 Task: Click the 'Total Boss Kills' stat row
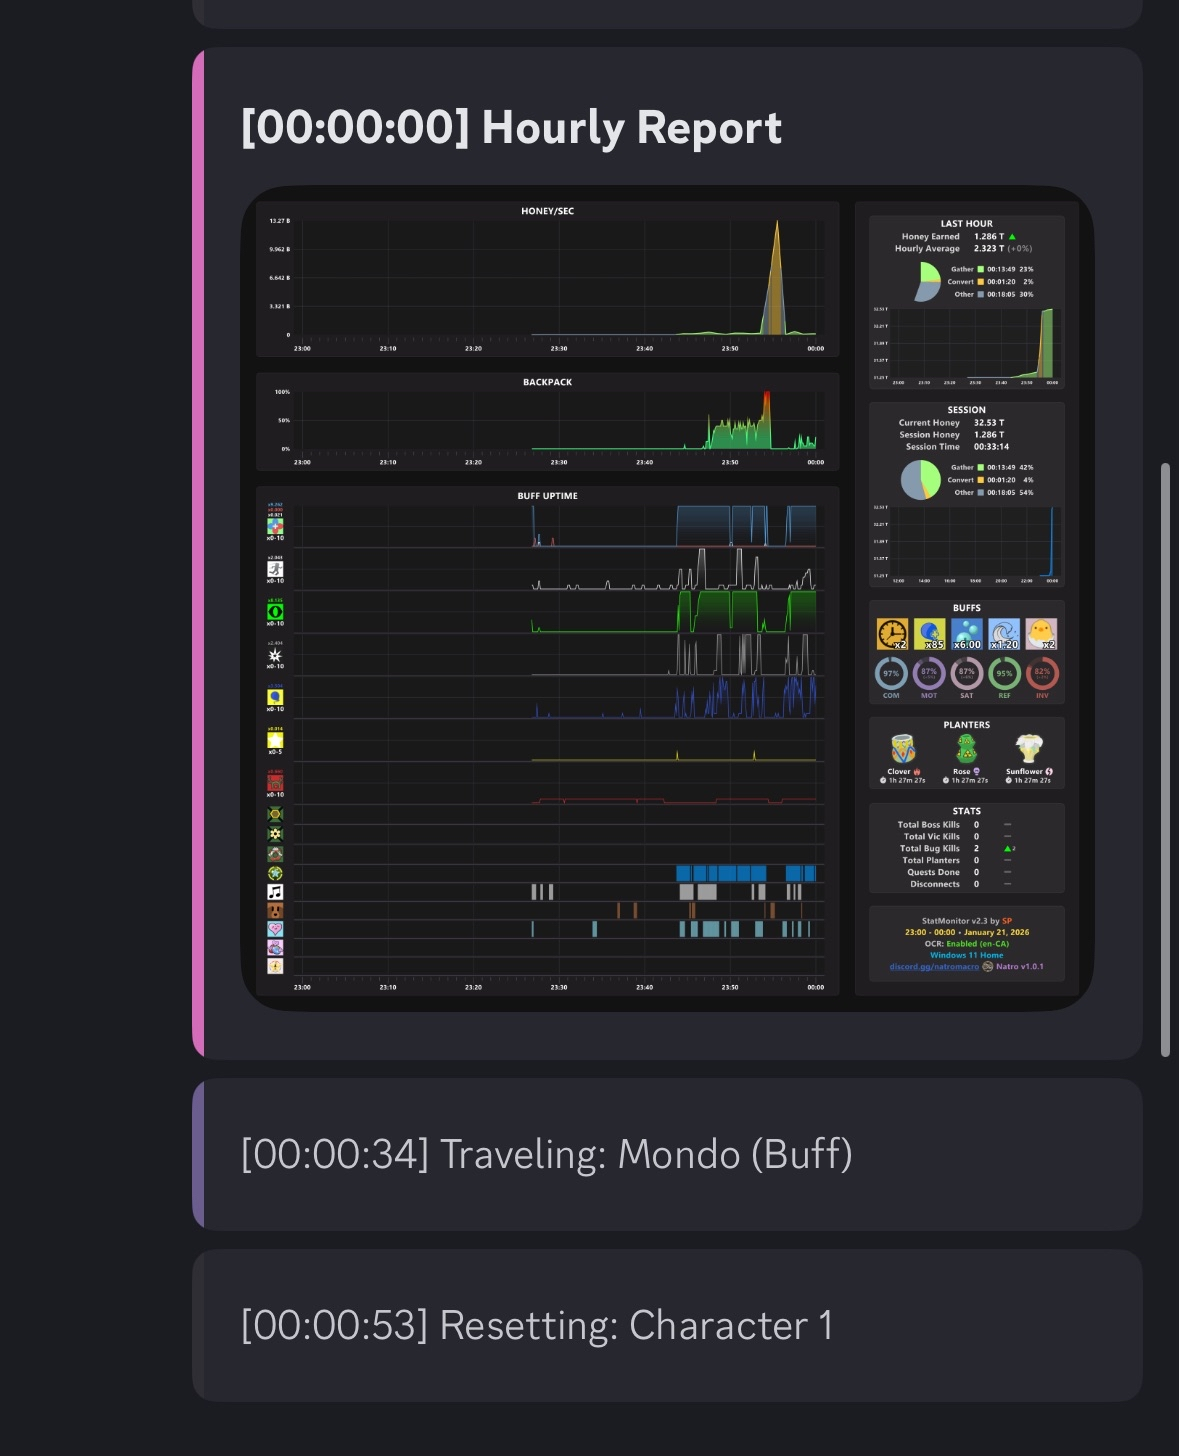957,825
